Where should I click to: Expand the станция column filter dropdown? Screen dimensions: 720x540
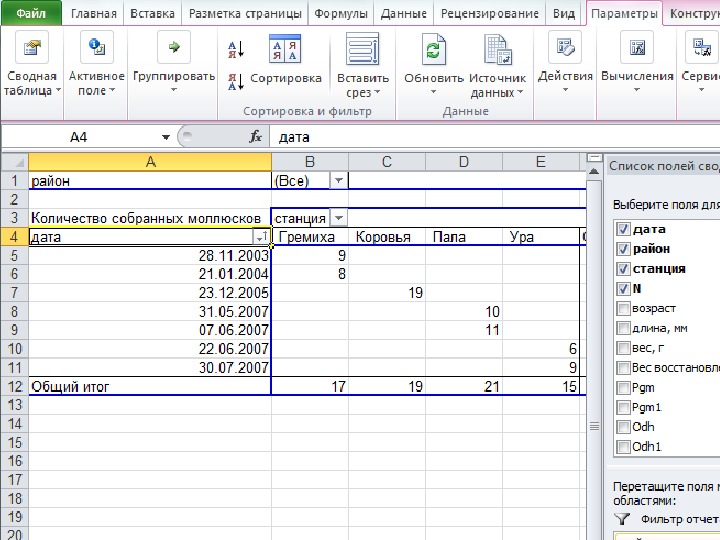click(x=339, y=218)
